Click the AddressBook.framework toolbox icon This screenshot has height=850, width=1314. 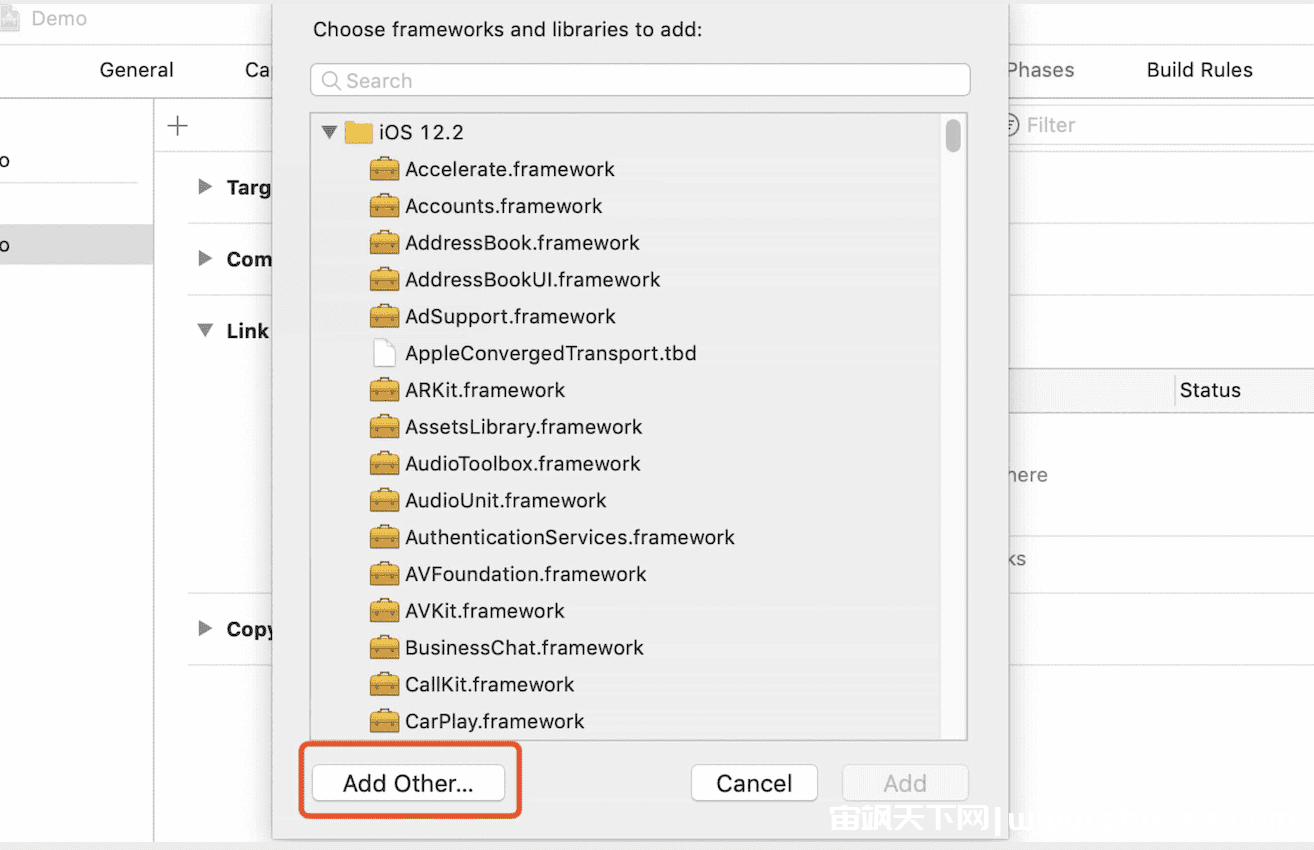pyautogui.click(x=385, y=243)
